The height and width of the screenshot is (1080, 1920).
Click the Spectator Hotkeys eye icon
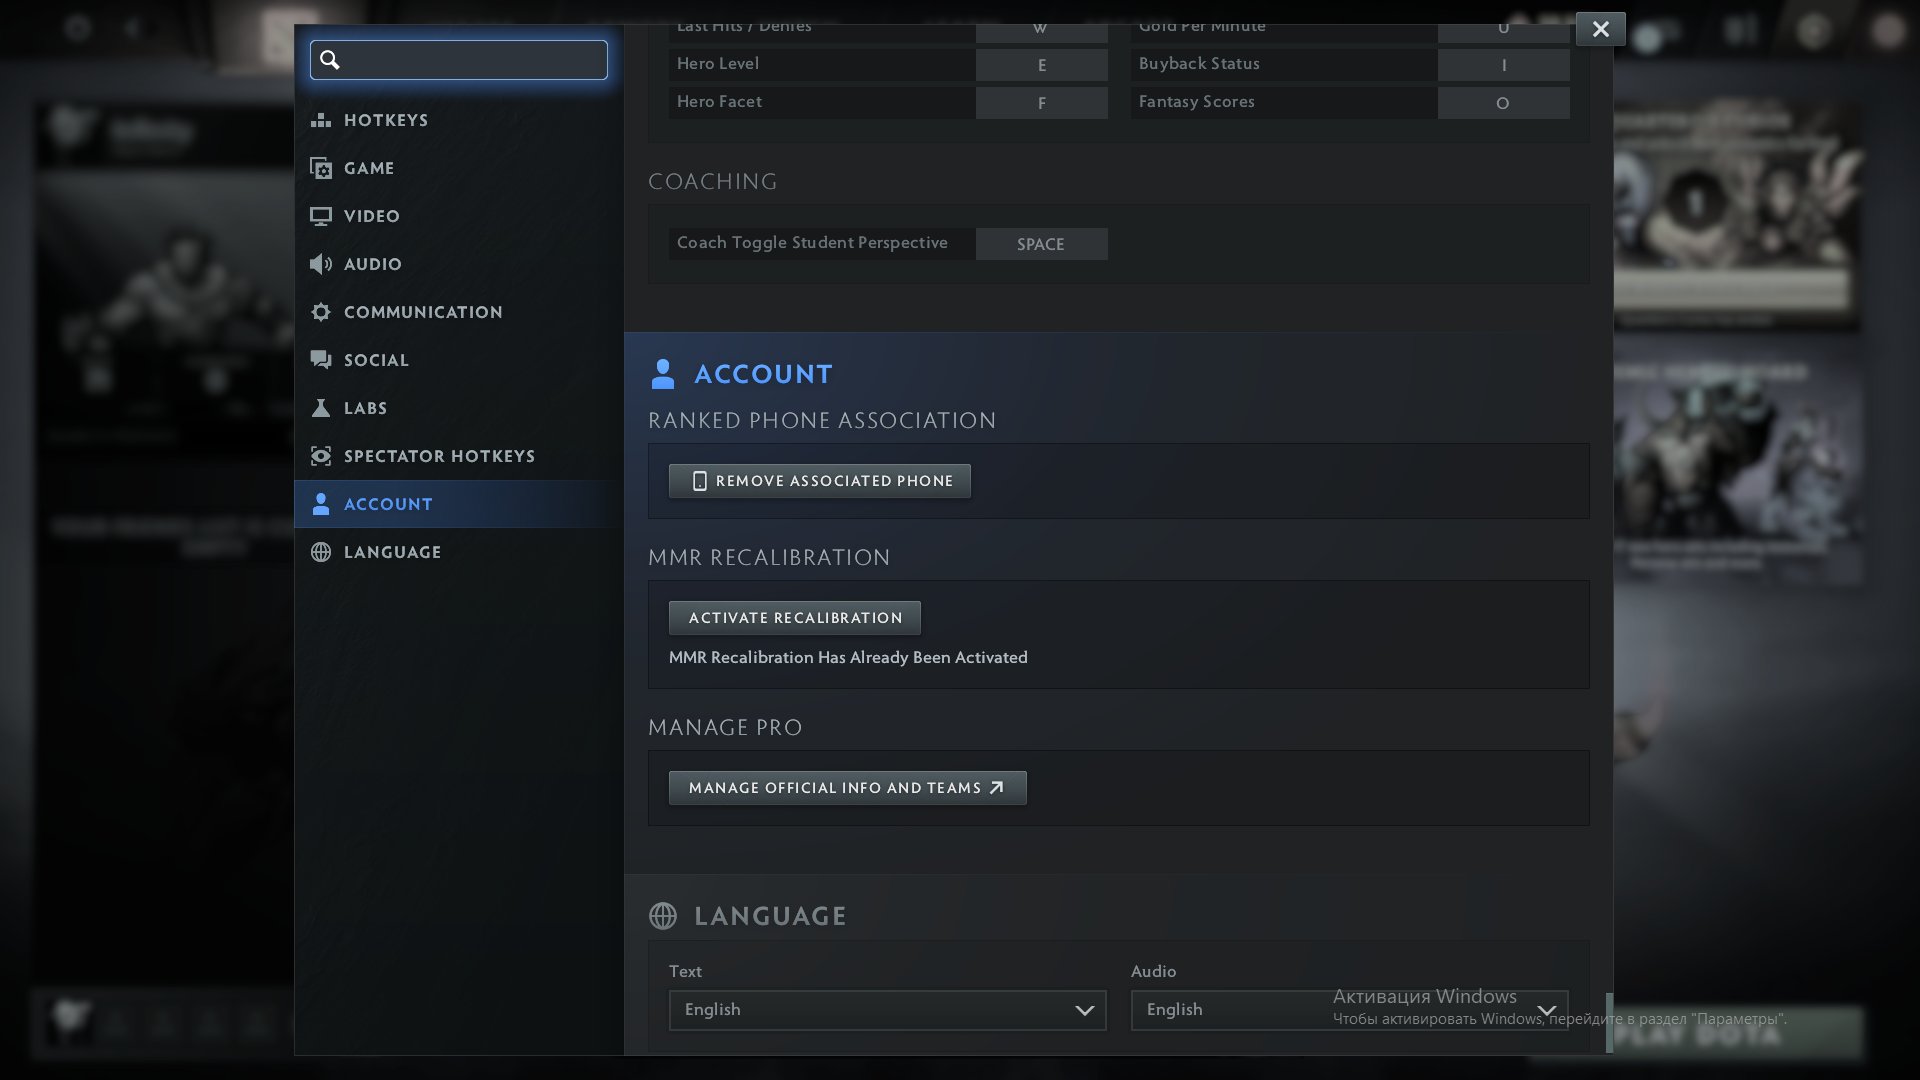pyautogui.click(x=321, y=456)
